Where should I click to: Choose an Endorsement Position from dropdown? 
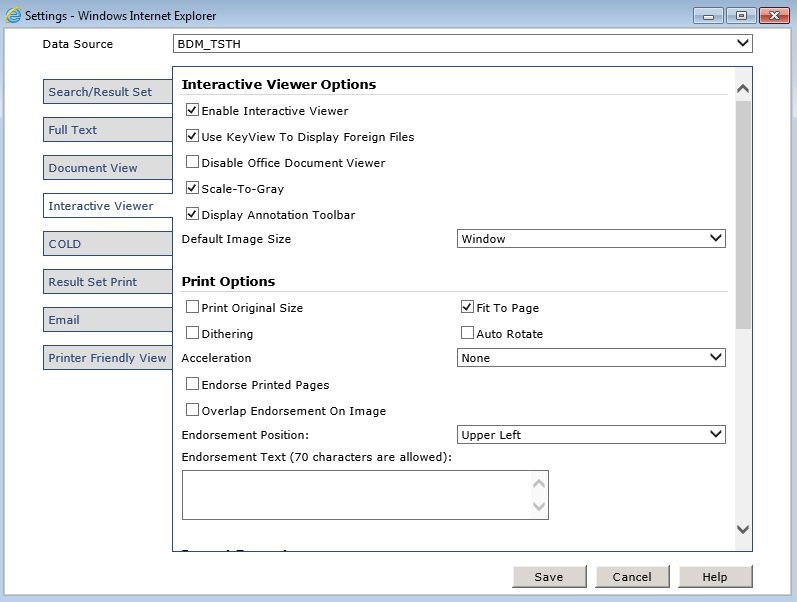click(591, 435)
